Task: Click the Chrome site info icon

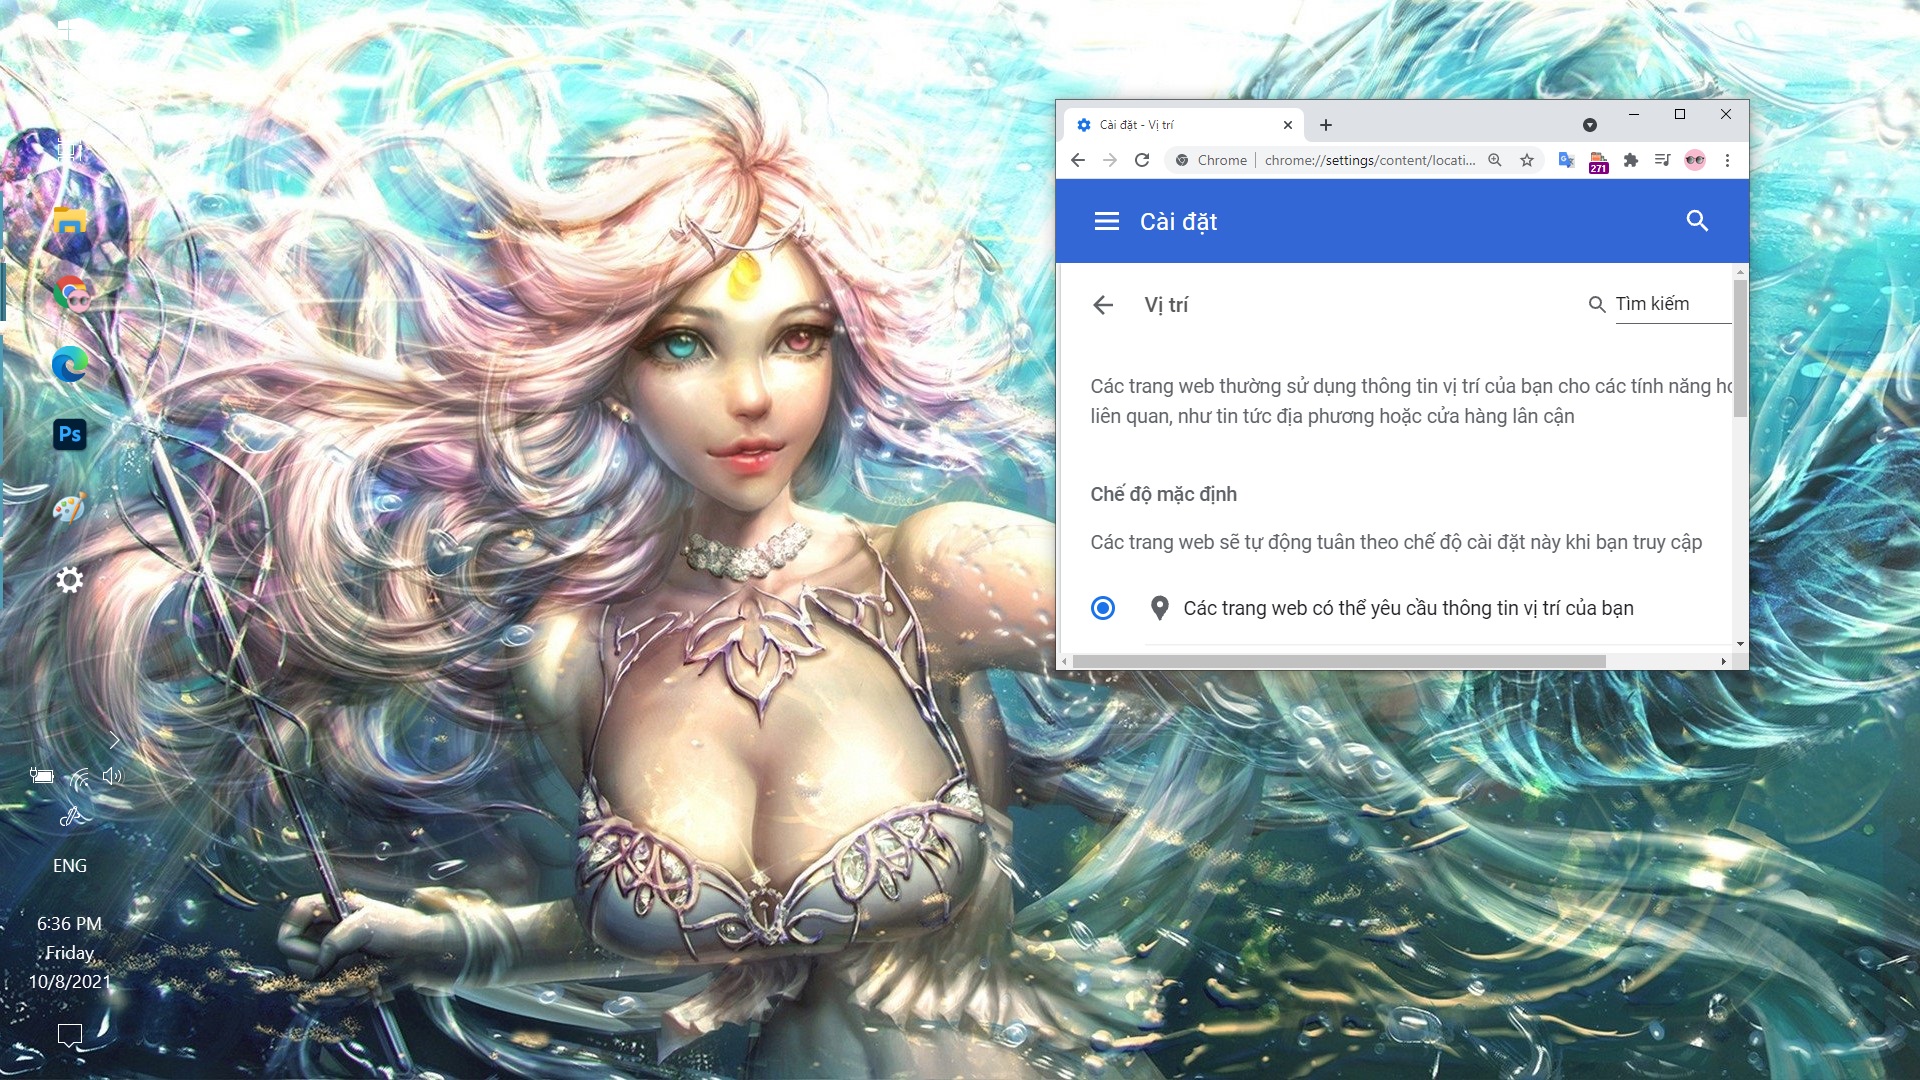Action: pos(1182,160)
